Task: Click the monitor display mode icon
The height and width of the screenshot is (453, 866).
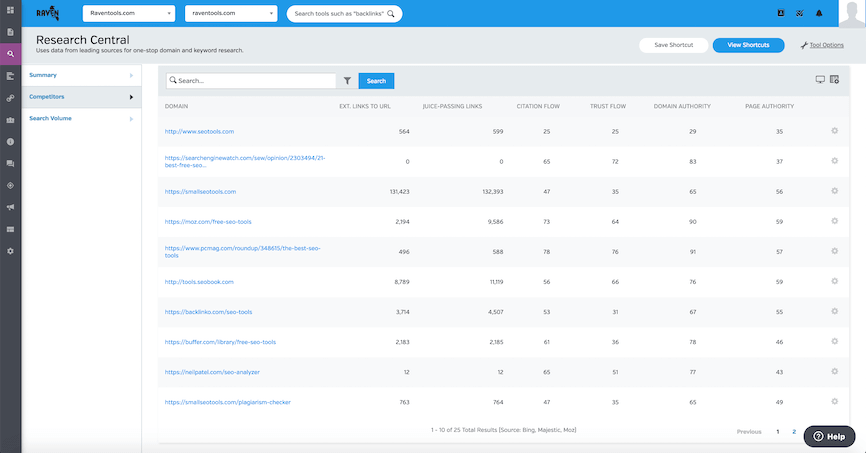Action: click(820, 80)
